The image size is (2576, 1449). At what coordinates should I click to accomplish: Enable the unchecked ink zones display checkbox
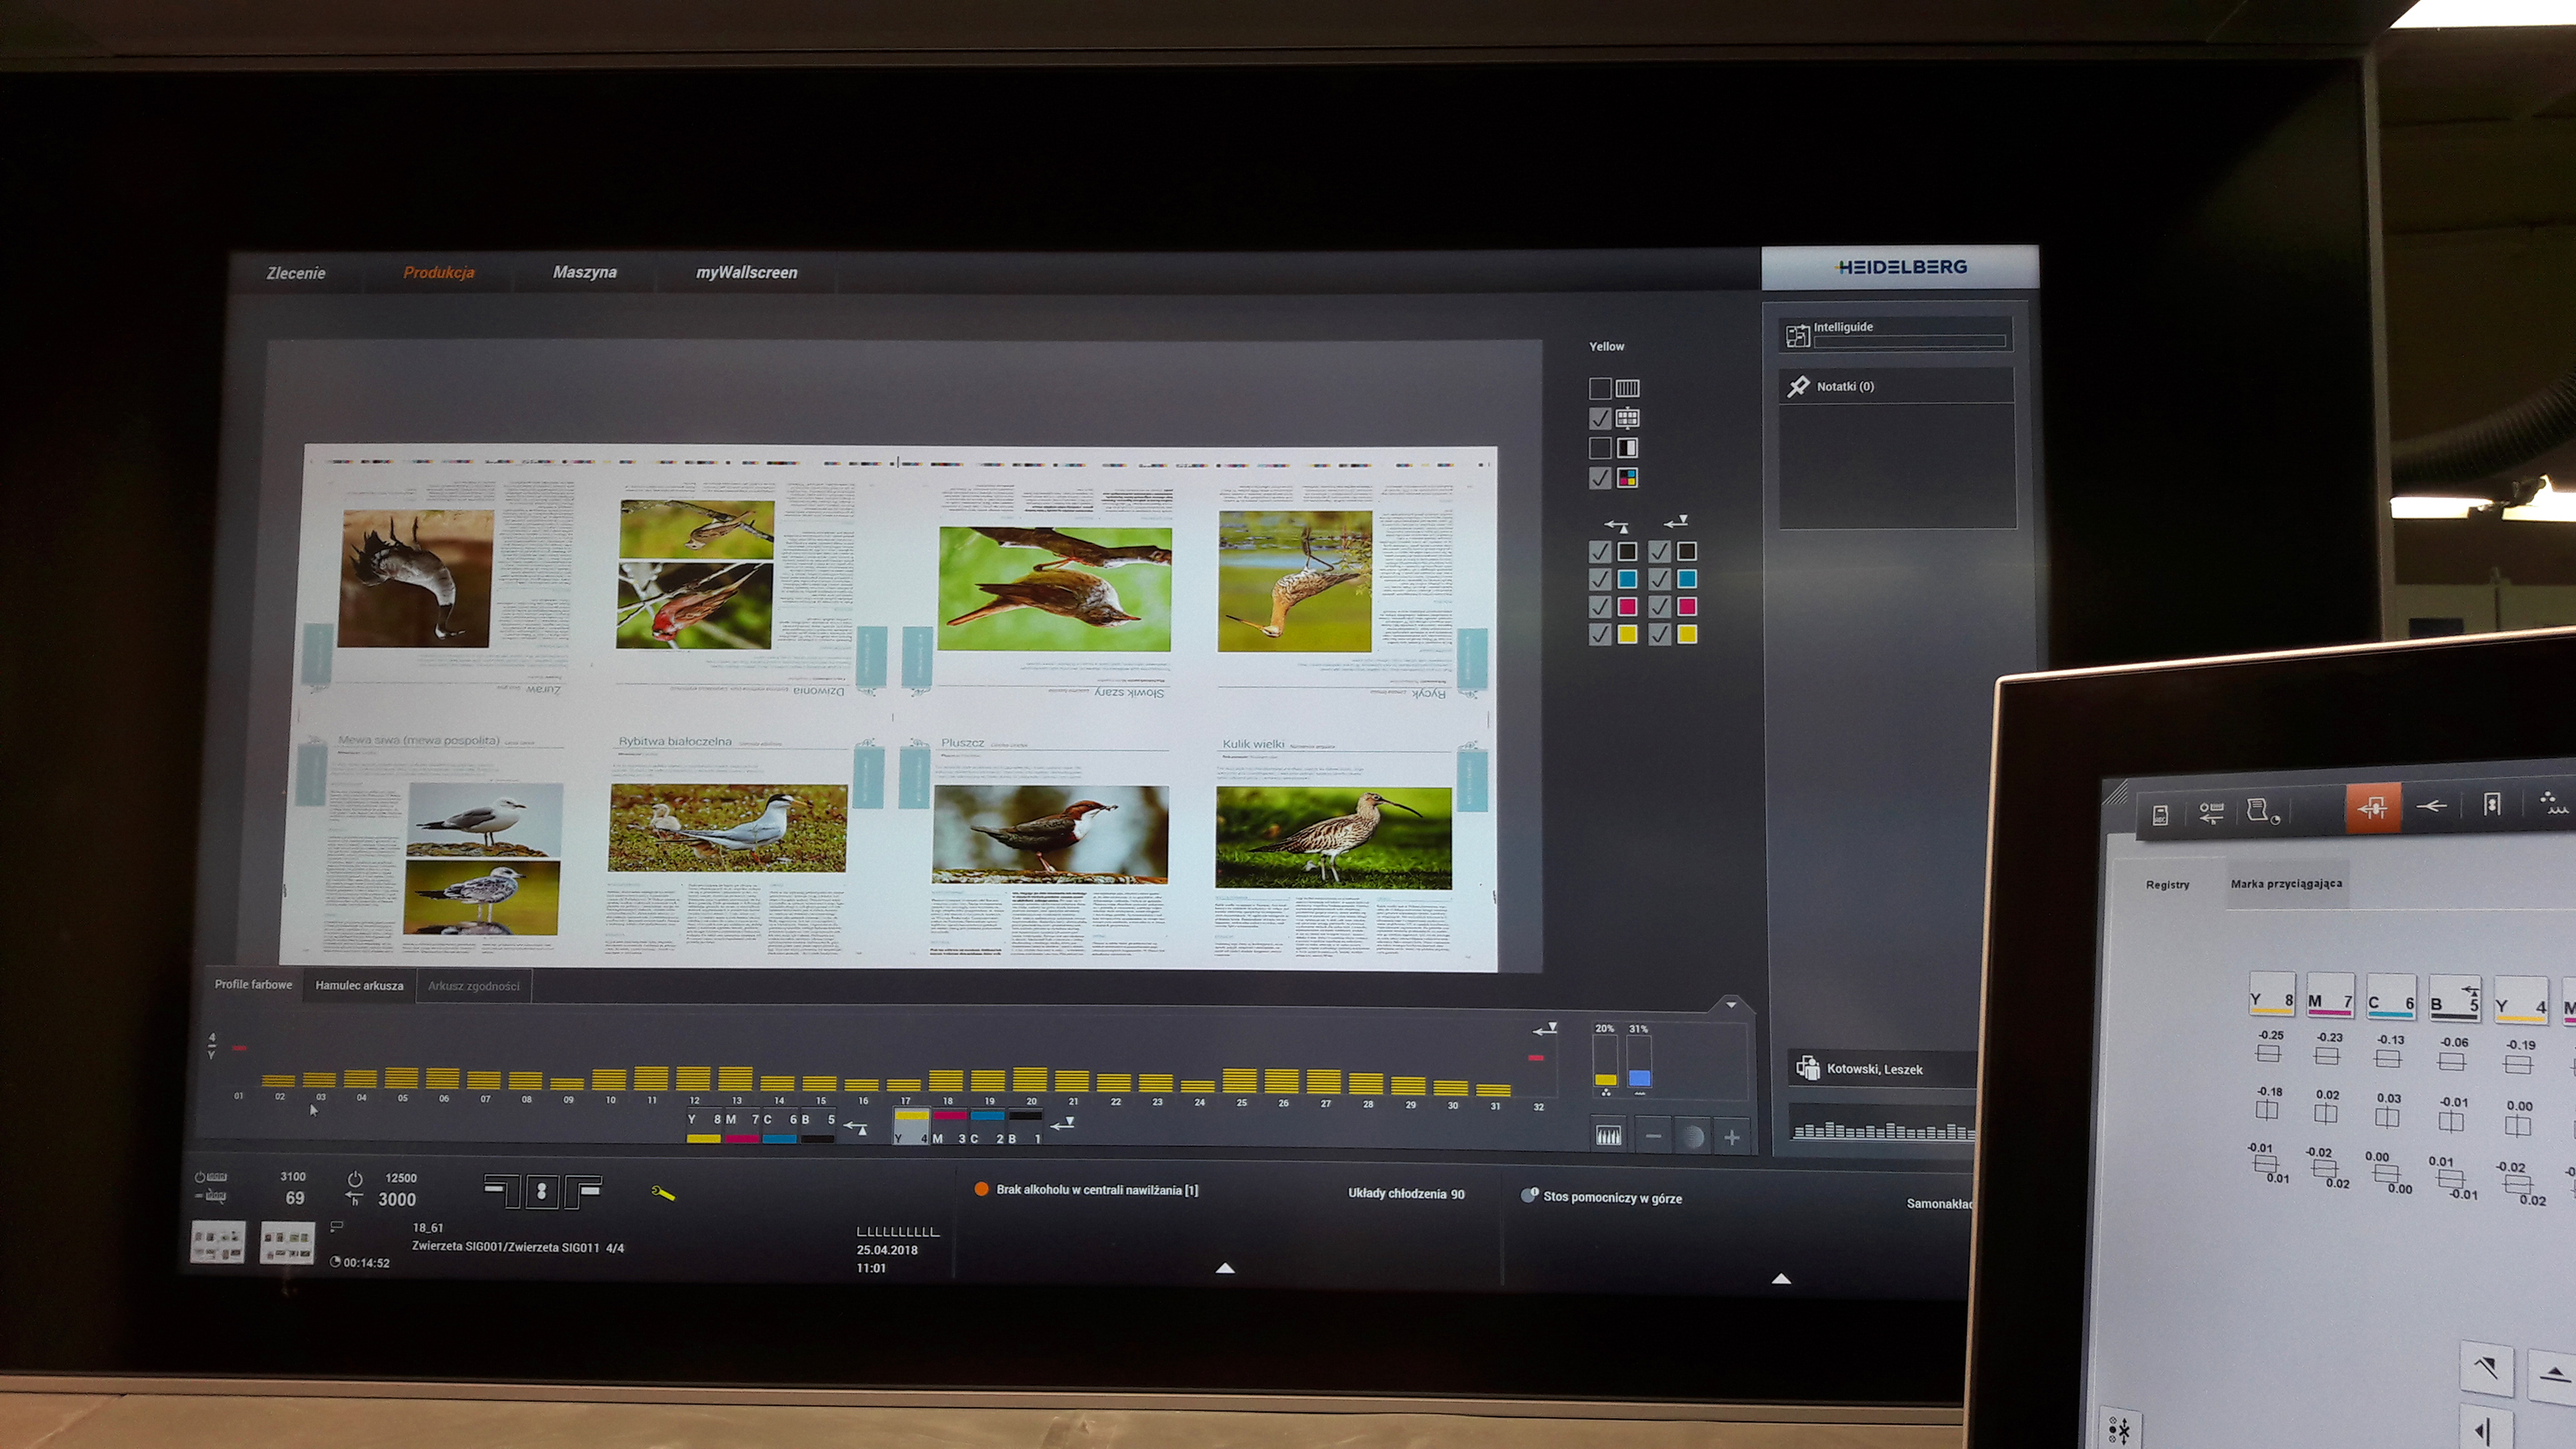coord(1600,388)
